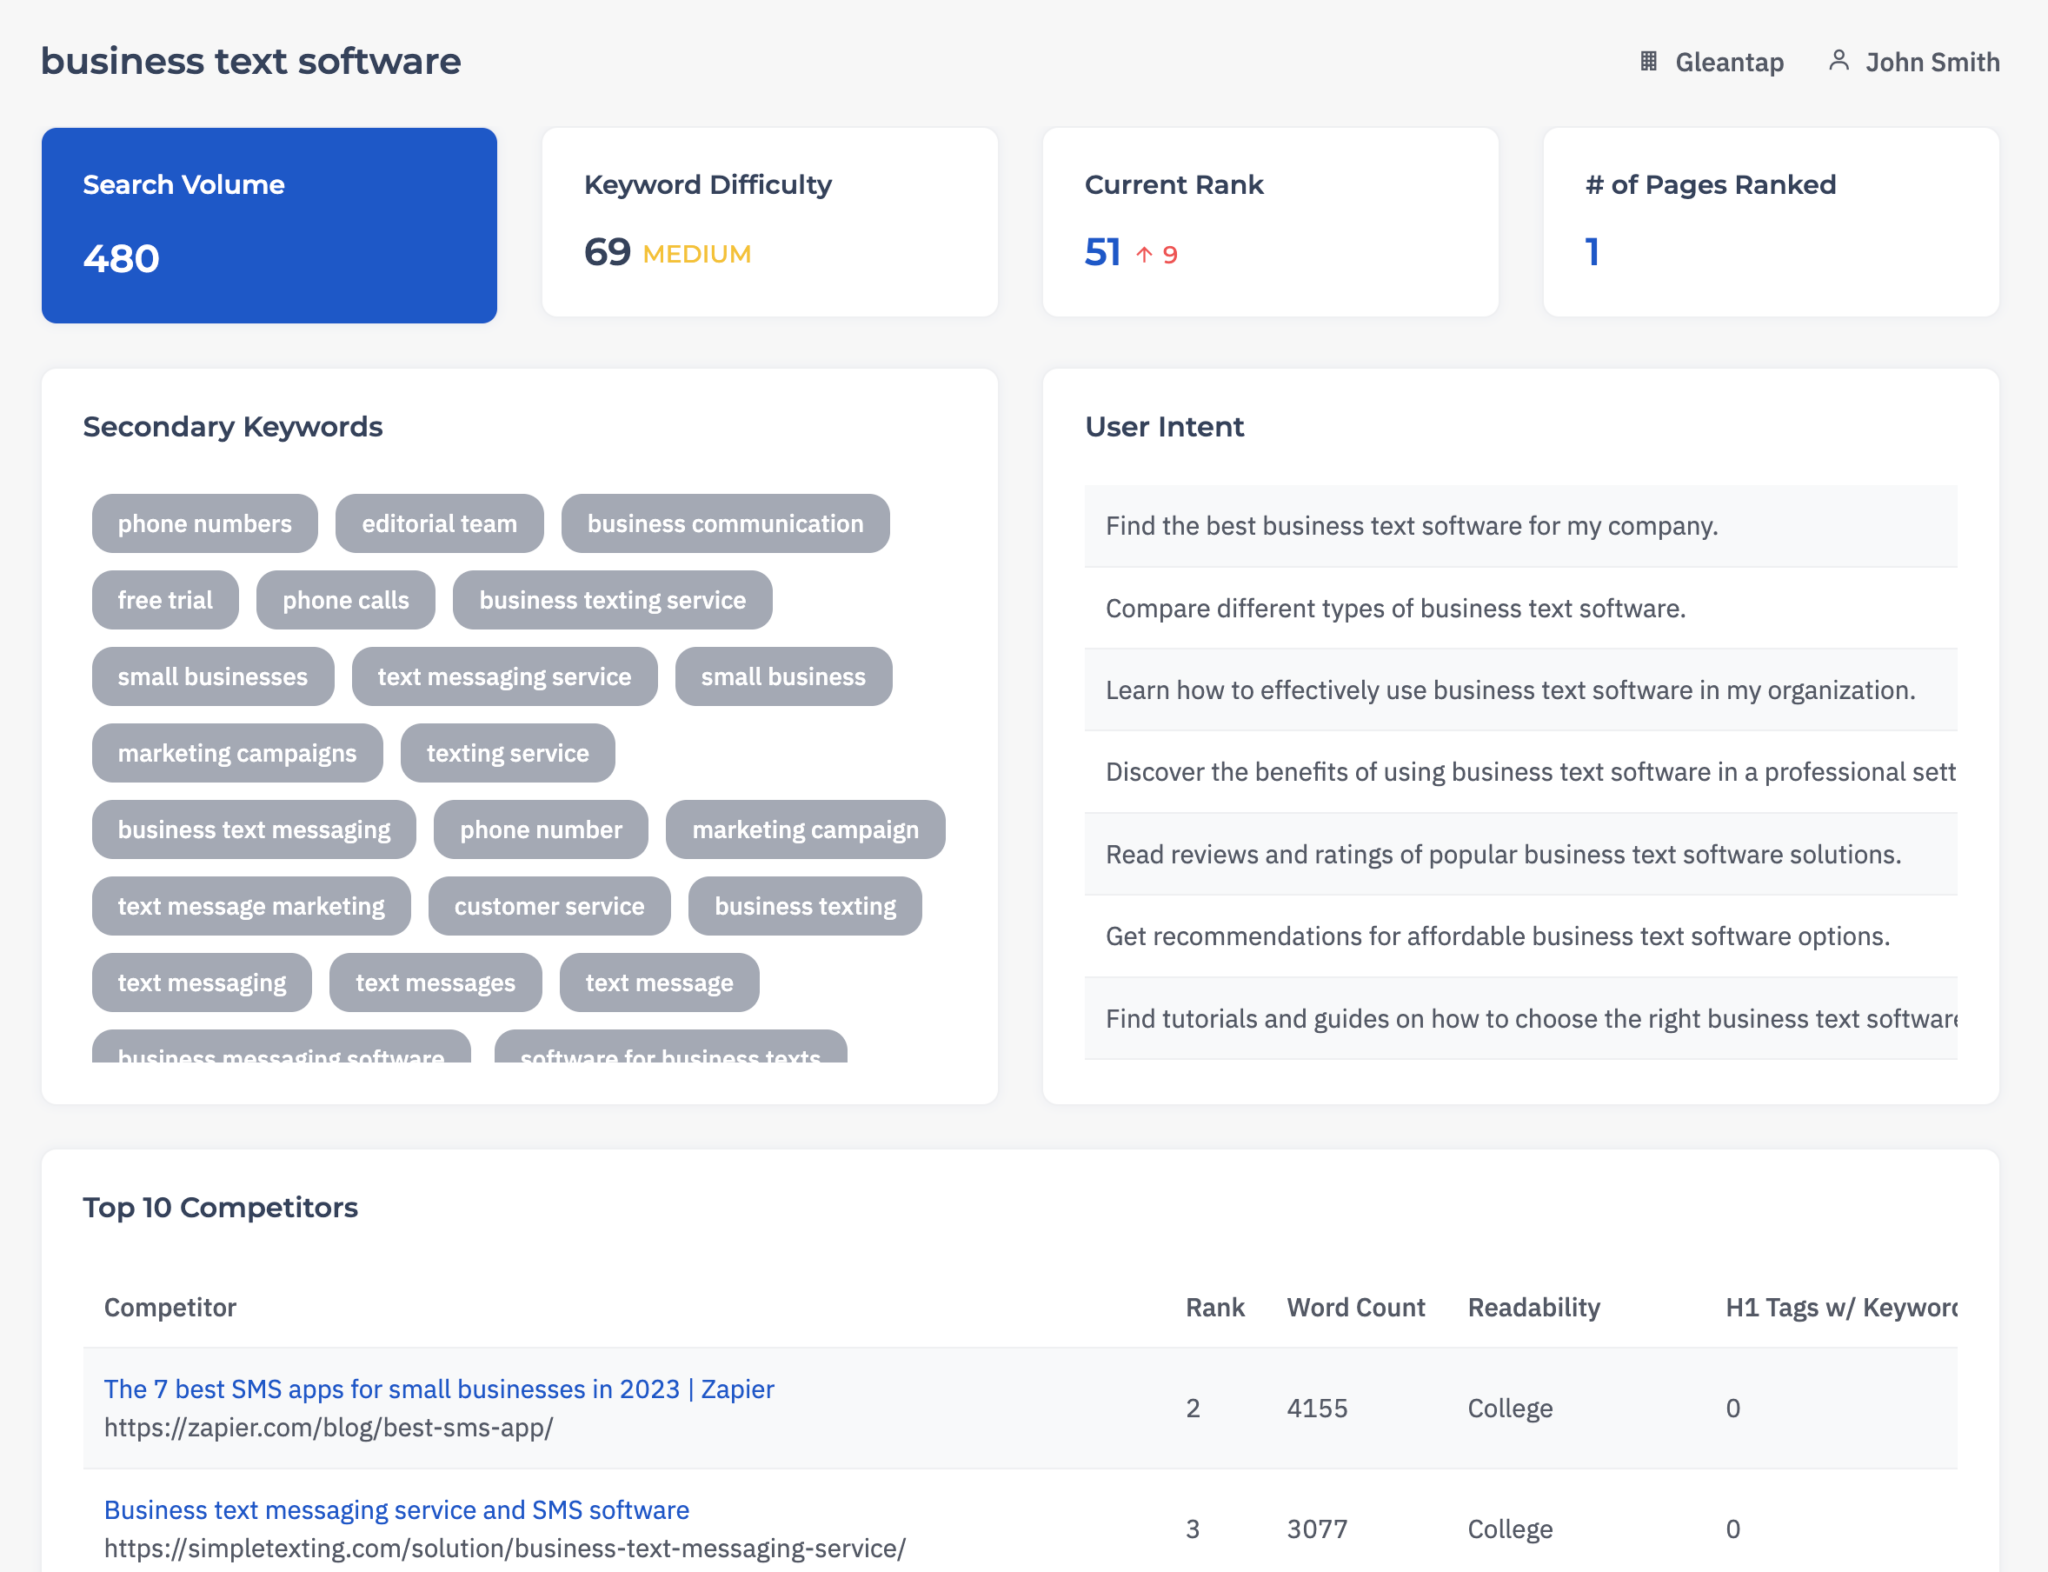Open the Business text messaging service link
Screen dimensions: 2048x1572
tap(396, 1510)
